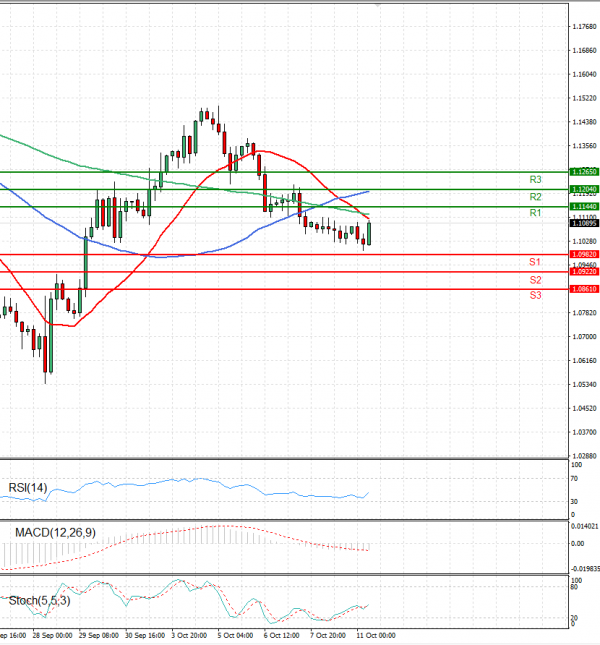
Task: Click the R1 resistance label
Action: 535,213
